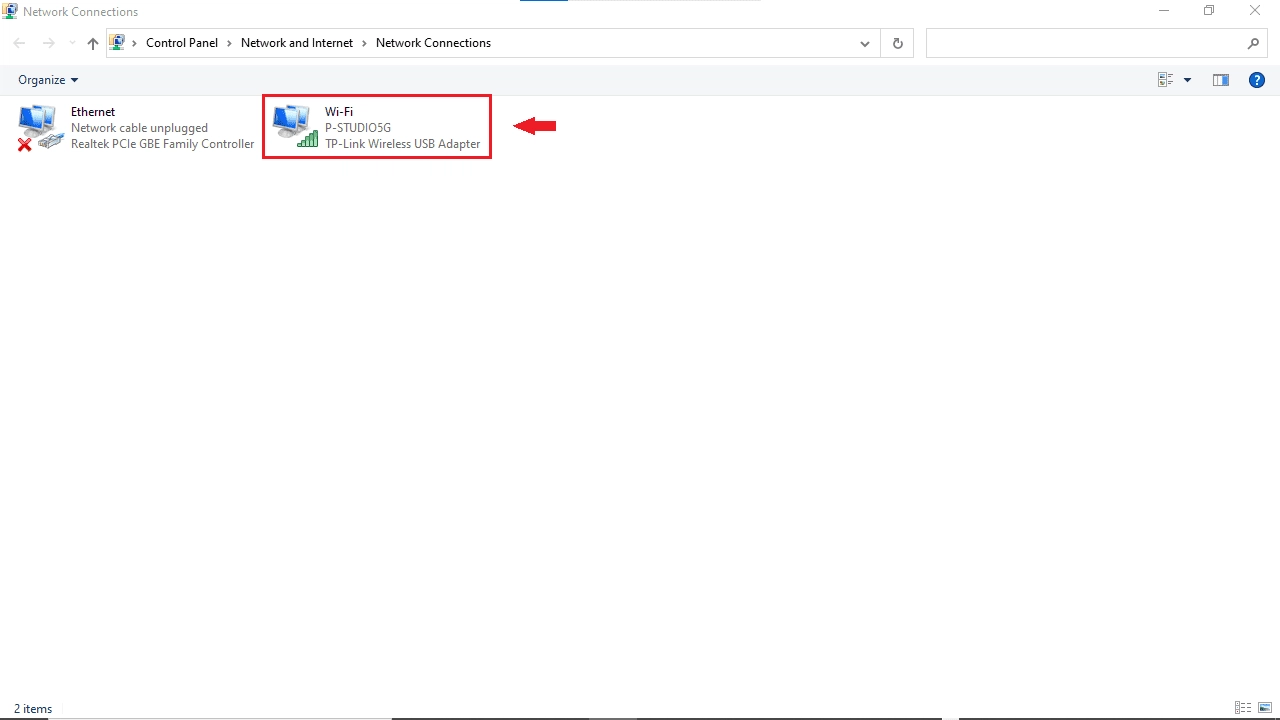The height and width of the screenshot is (720, 1280).
Task: Open the Organize dropdown menu
Action: [47, 80]
